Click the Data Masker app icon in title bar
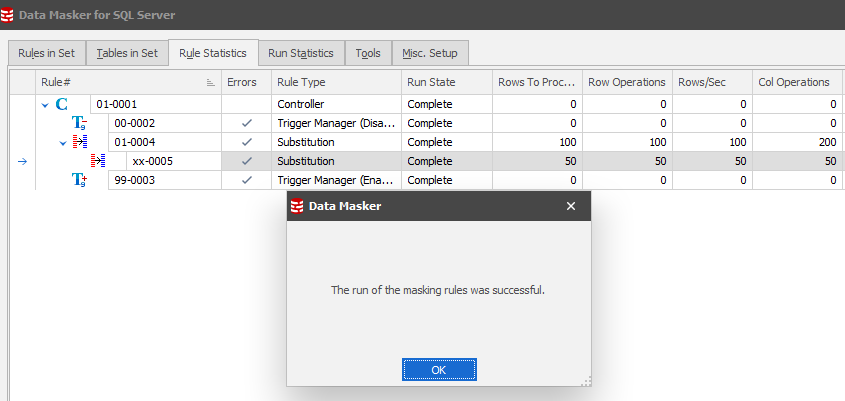The image size is (845, 401). [9, 15]
